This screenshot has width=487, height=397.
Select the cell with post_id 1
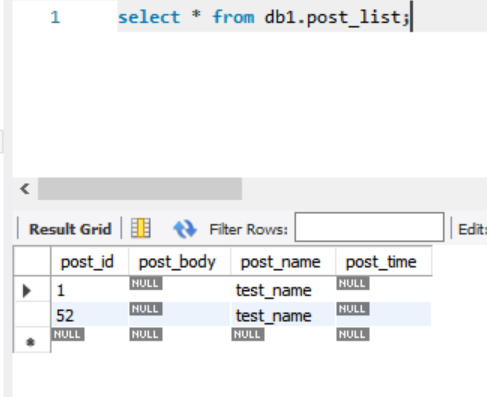(x=89, y=289)
